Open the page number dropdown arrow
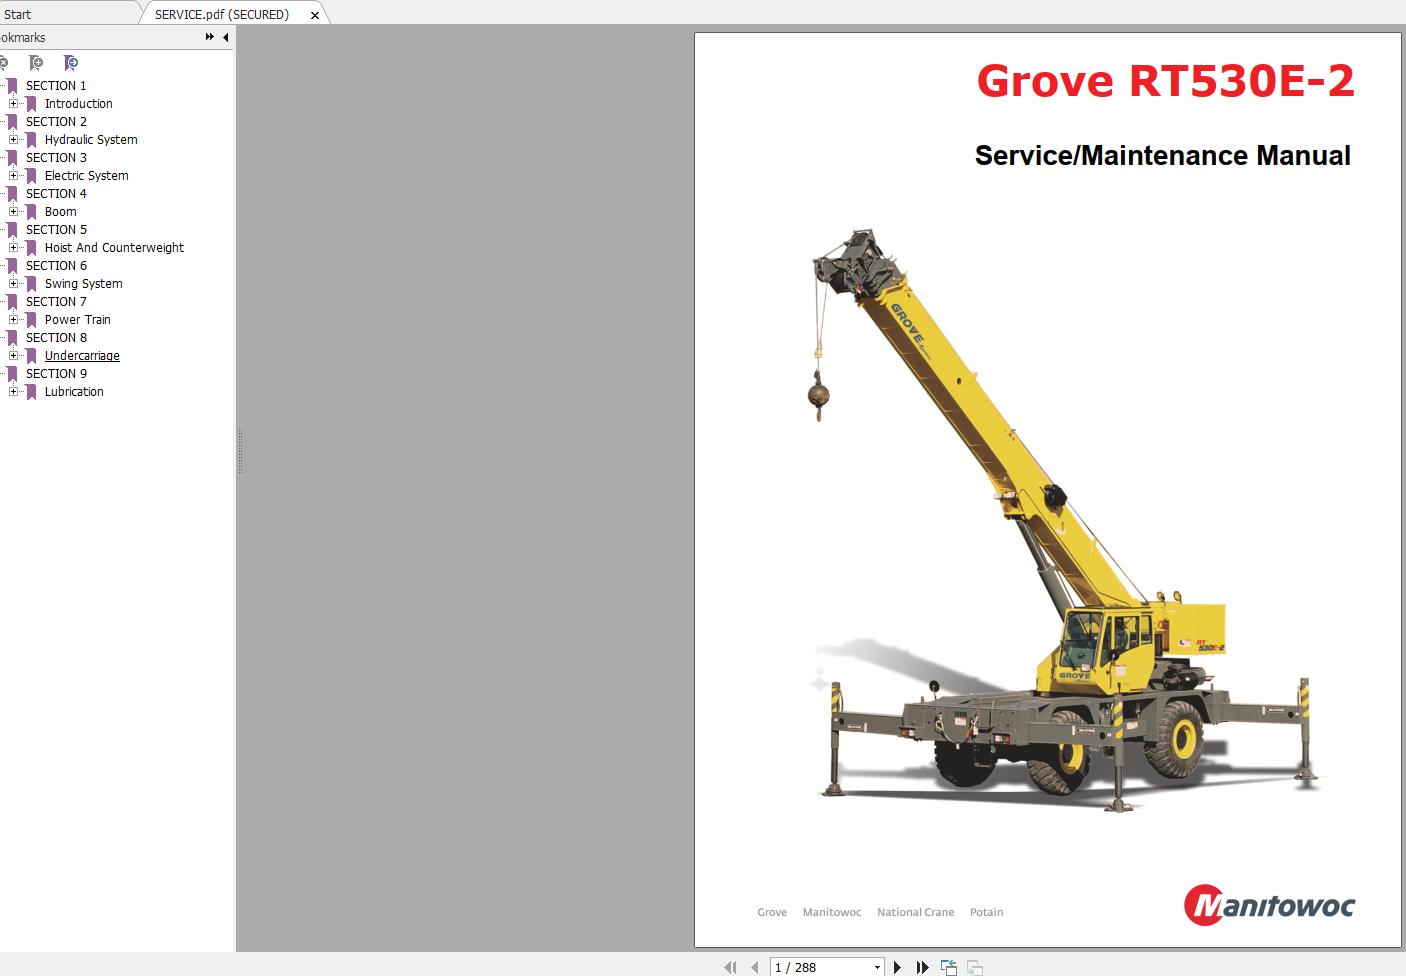 pyautogui.click(x=877, y=968)
